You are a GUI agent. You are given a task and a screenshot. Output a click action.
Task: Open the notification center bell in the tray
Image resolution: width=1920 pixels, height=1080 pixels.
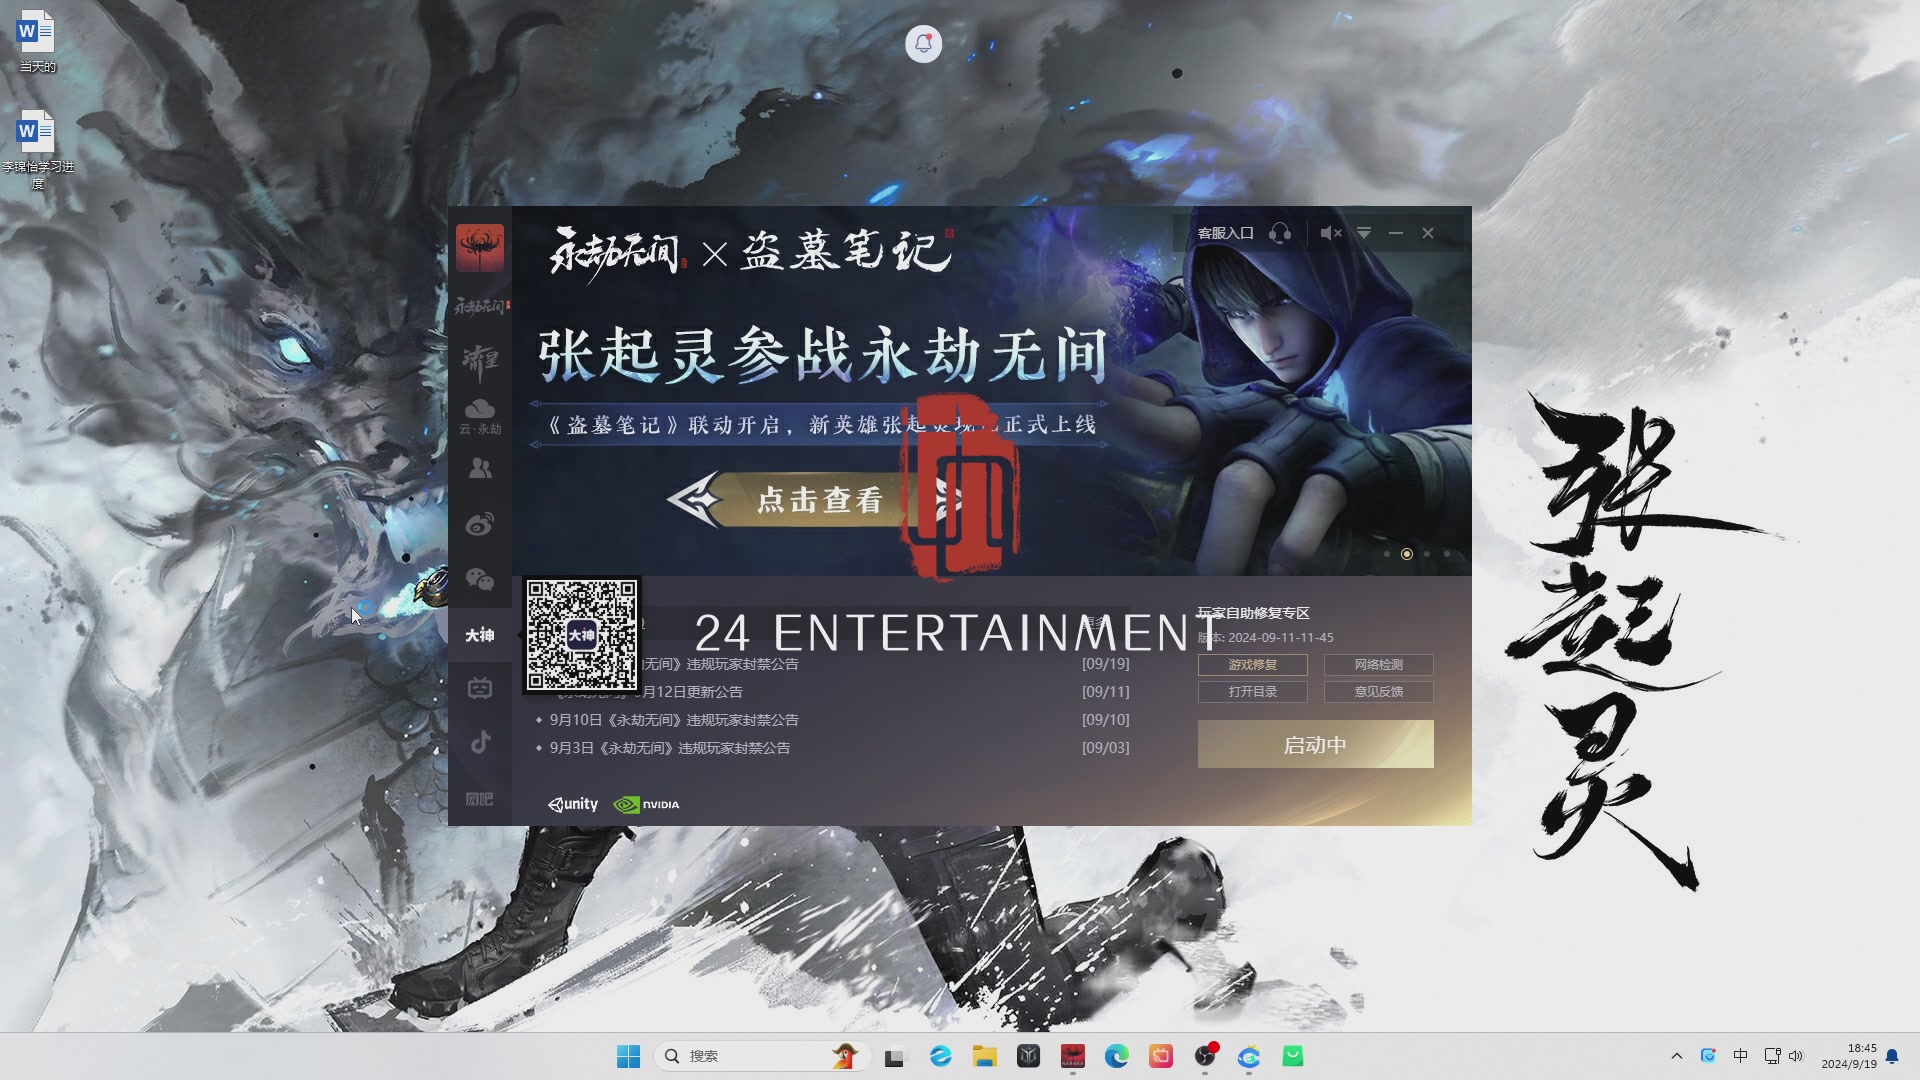(1892, 1056)
